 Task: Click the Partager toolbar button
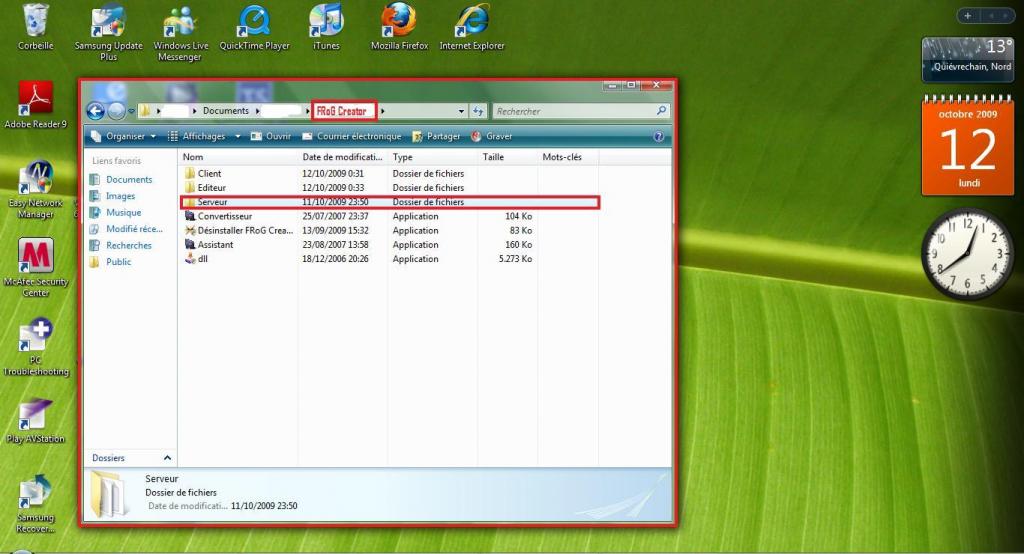click(436, 137)
